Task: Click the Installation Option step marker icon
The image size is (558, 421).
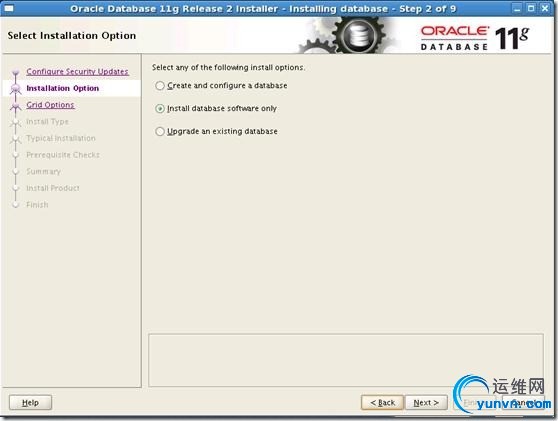Action: [15, 89]
